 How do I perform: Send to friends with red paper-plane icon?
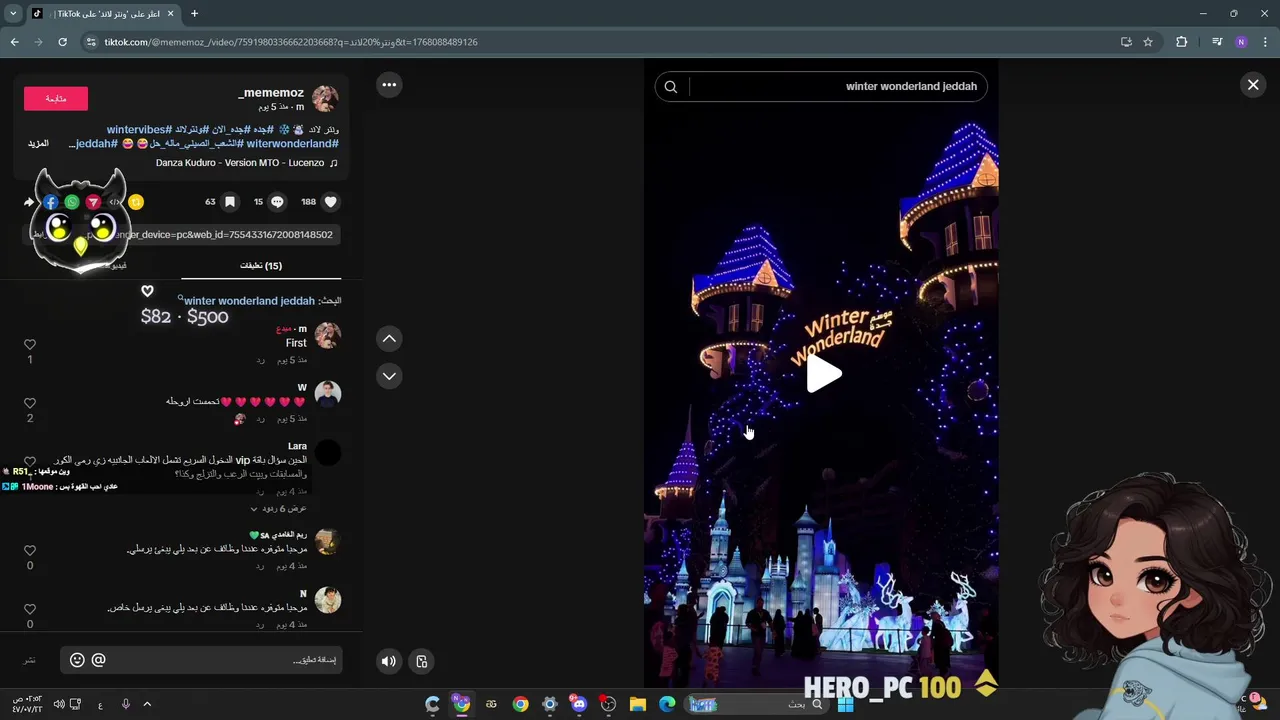click(x=93, y=202)
